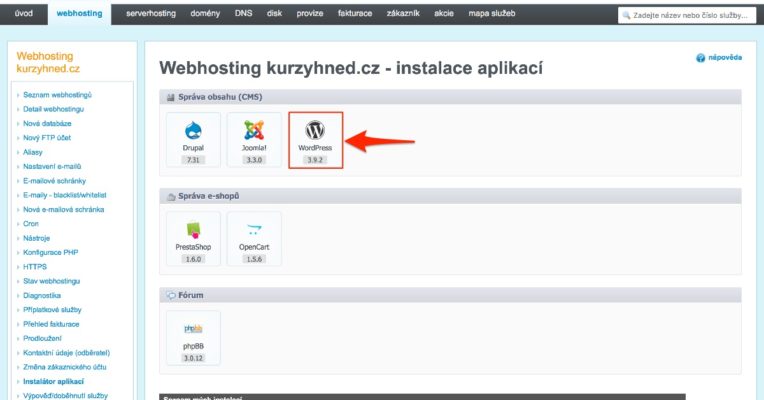Open Nástroje in the sidebar
The width and height of the screenshot is (764, 400).
(37, 238)
